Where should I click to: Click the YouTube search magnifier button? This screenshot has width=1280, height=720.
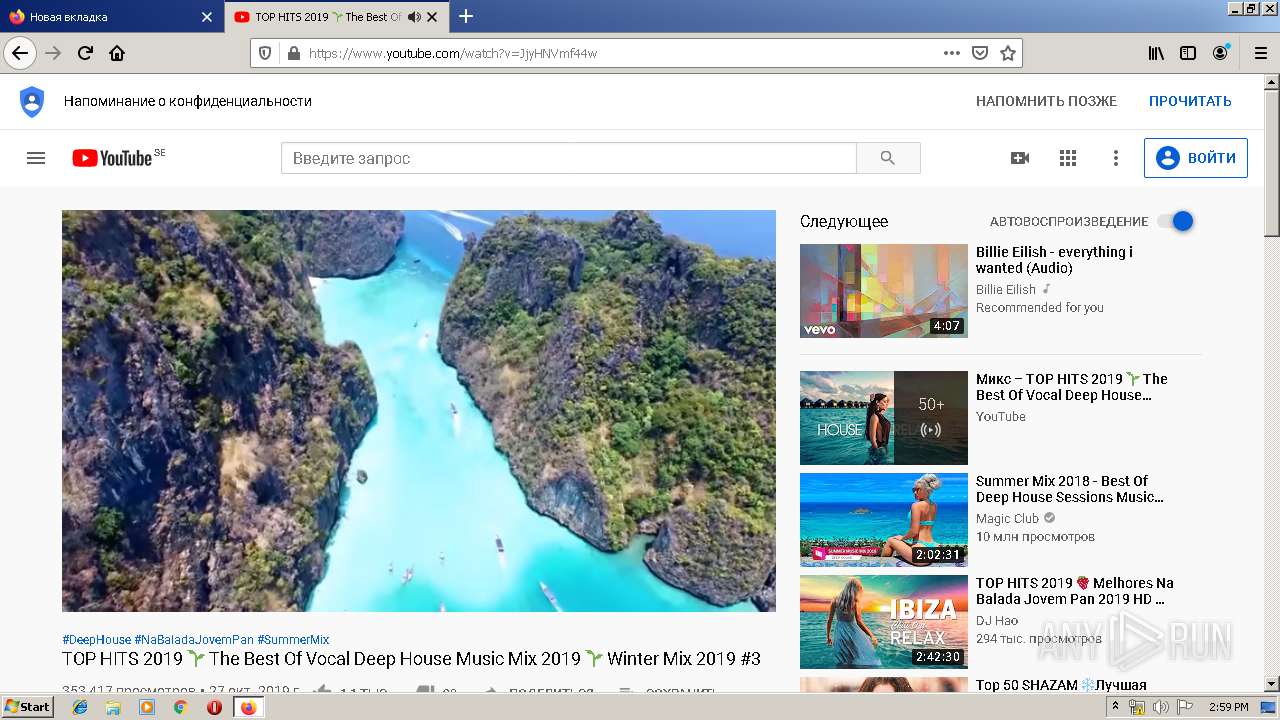888,158
